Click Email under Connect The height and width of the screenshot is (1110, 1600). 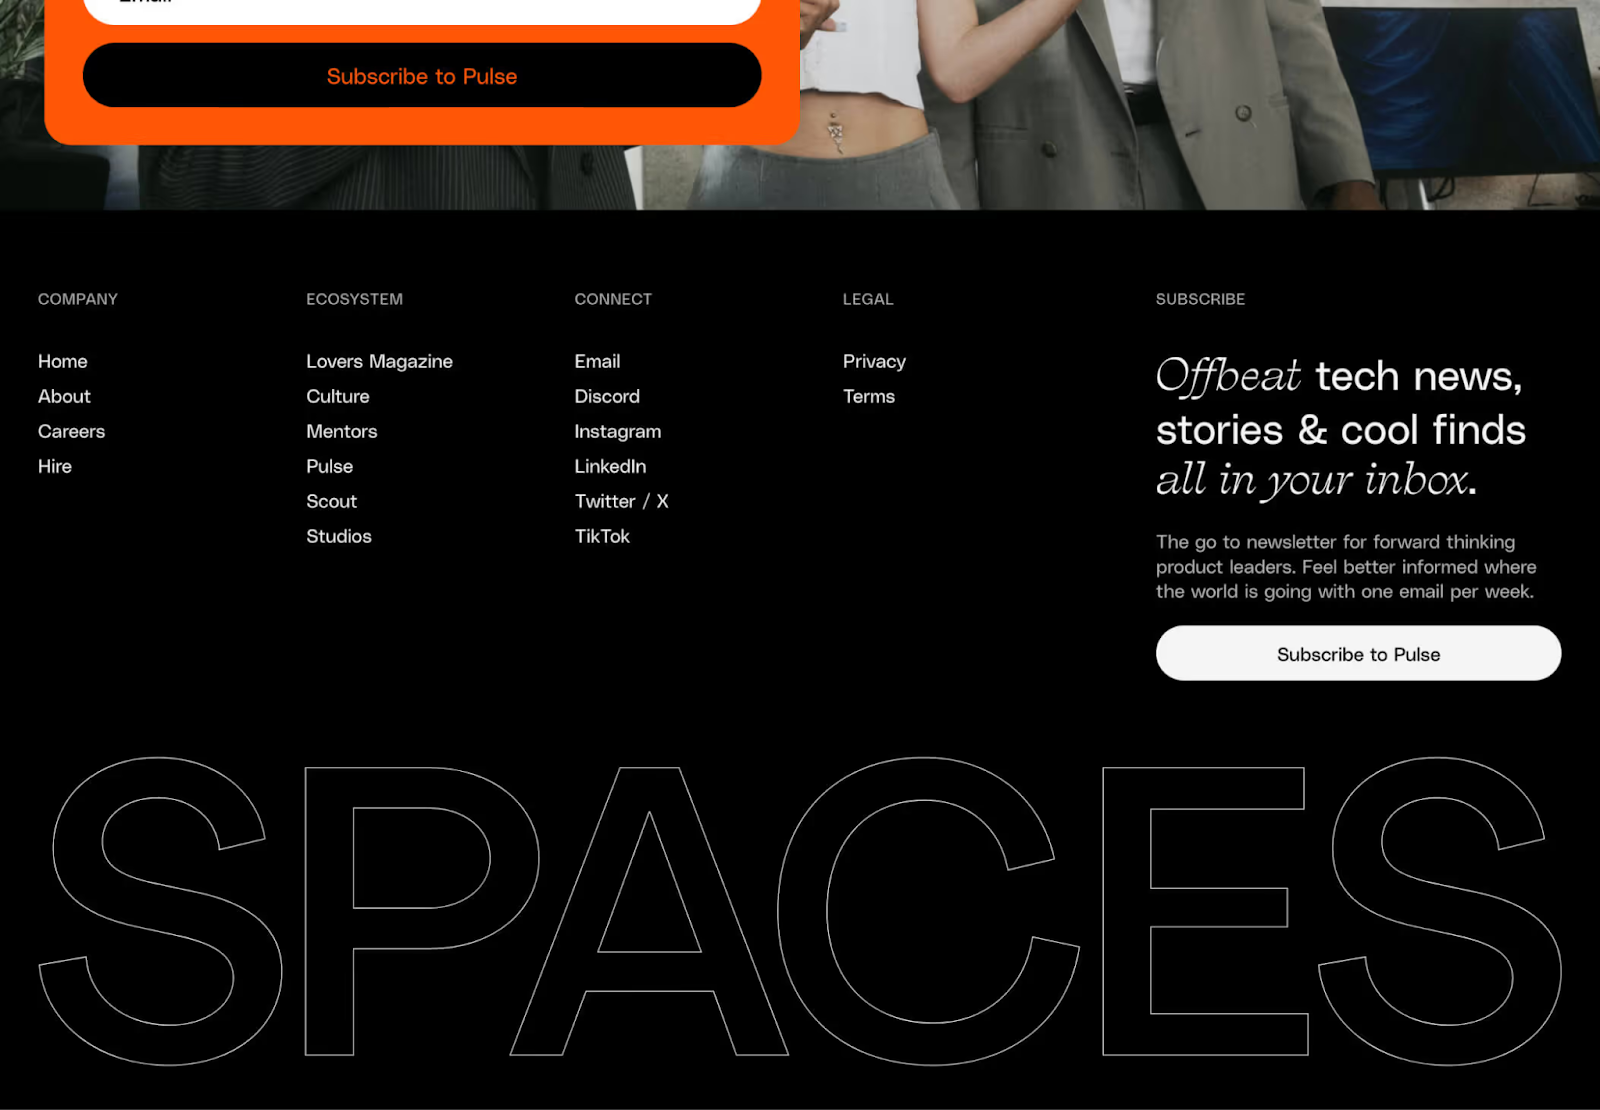click(x=597, y=361)
